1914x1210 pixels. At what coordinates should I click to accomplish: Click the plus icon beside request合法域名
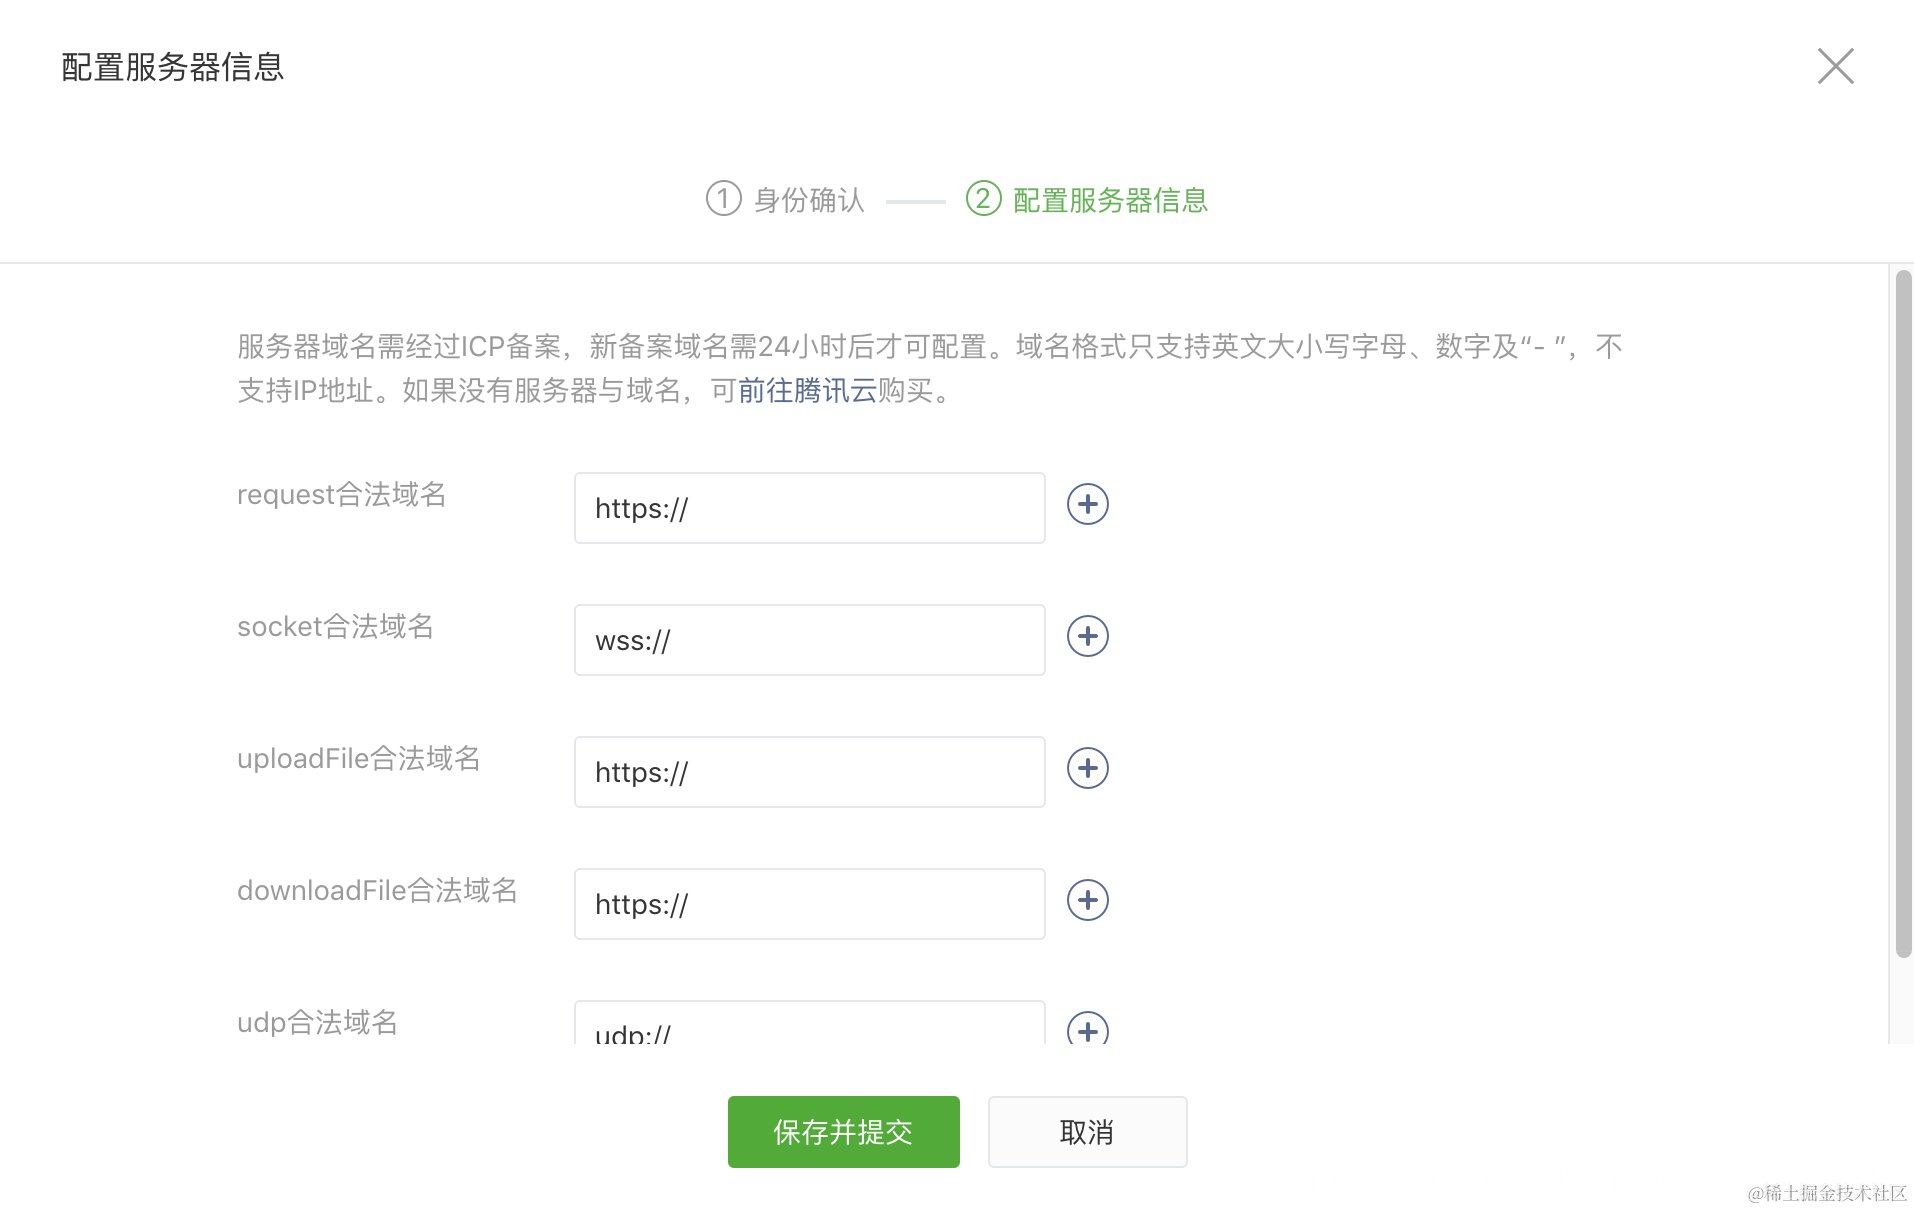pos(1088,505)
